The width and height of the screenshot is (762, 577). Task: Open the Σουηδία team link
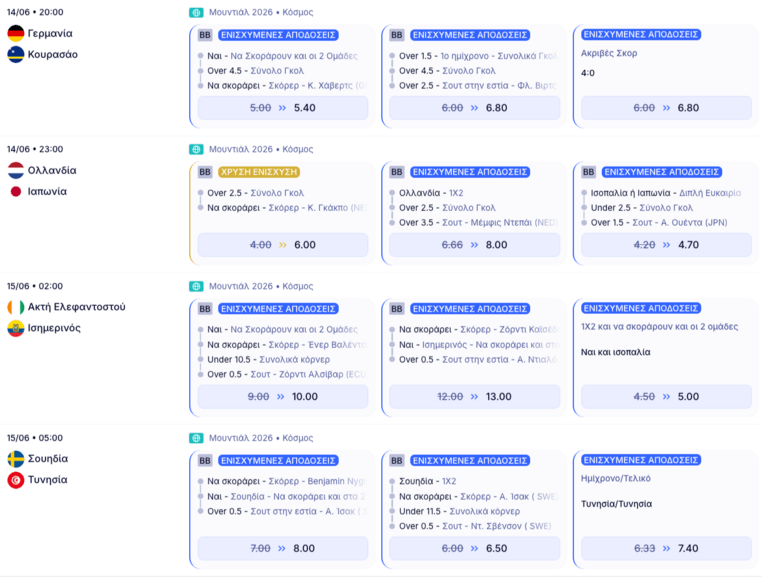[x=48, y=459]
